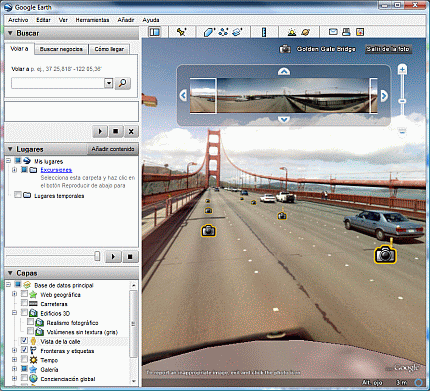Viewport: 430px width, 391px height.
Task: Expand the Excursiones folder node
Action: 14,170
